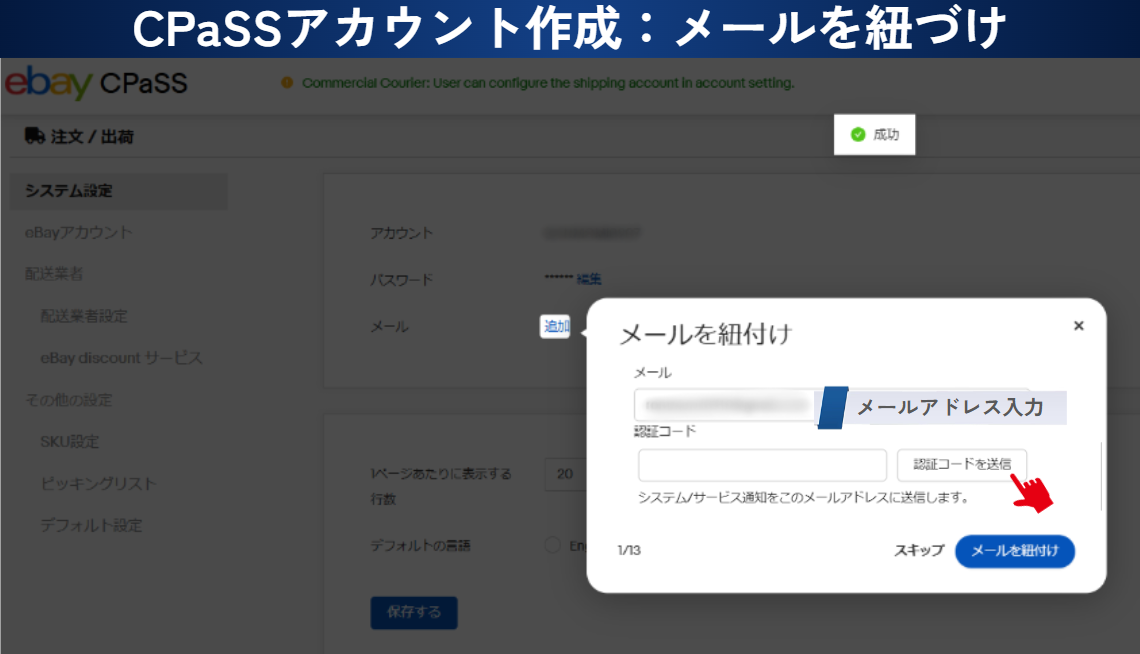
Task: Open eBay discount サービス menu item
Action: 121,358
